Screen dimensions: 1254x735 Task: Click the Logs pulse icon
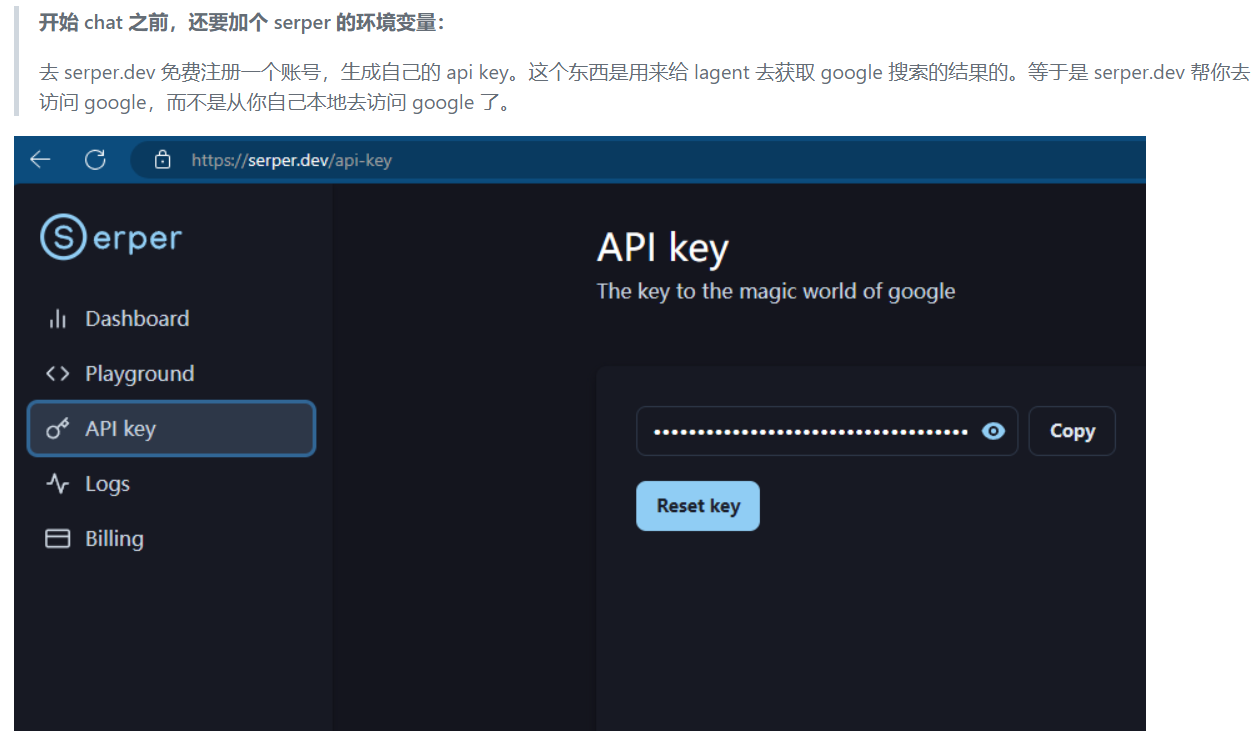57,484
